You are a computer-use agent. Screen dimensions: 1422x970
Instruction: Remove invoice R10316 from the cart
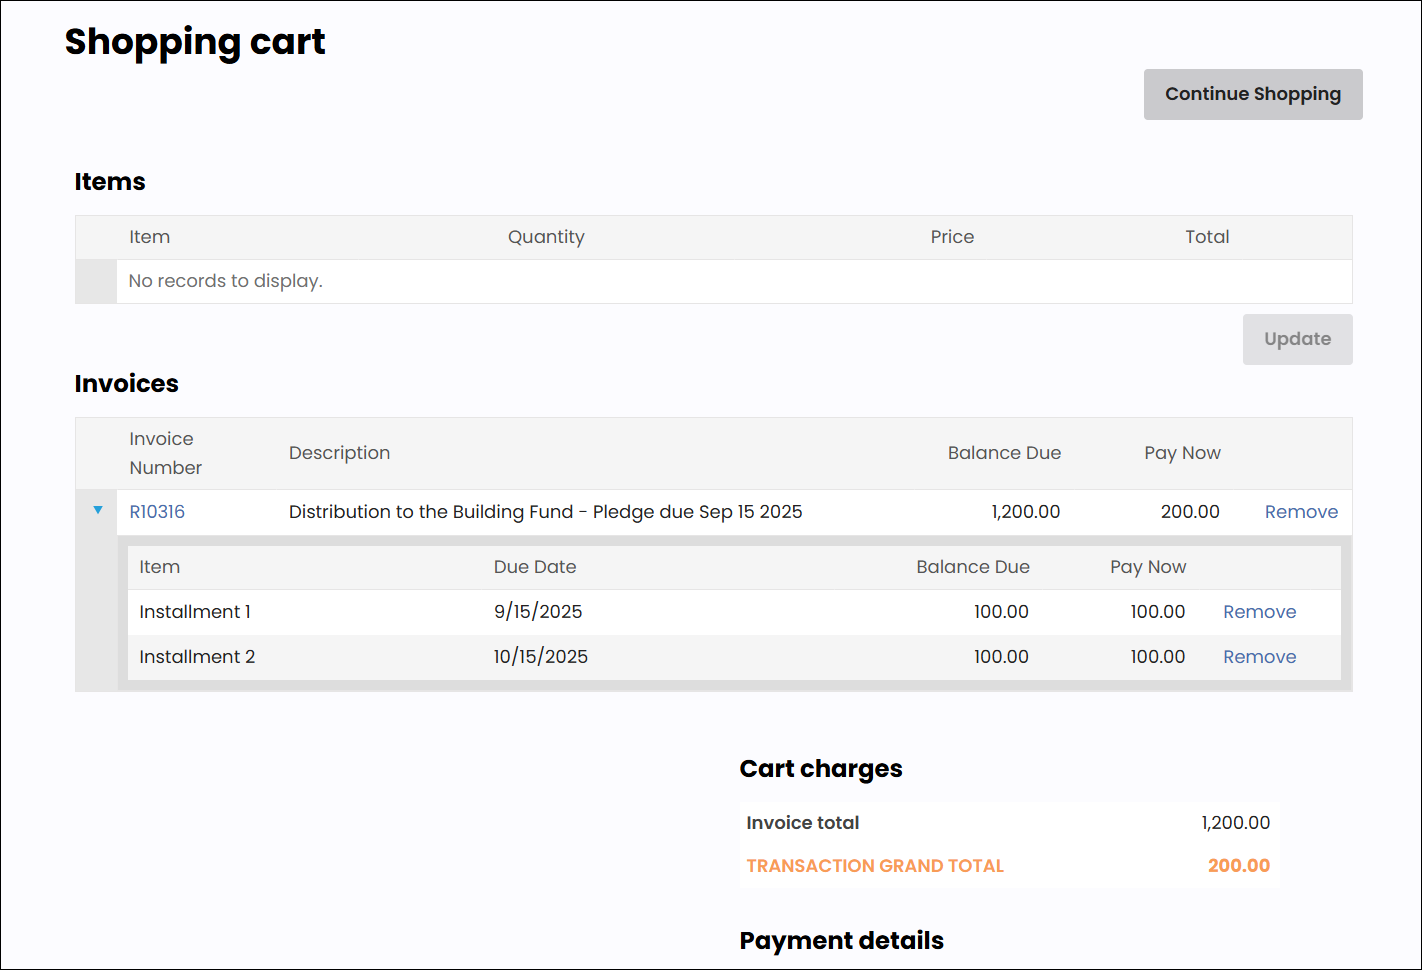coord(1300,512)
